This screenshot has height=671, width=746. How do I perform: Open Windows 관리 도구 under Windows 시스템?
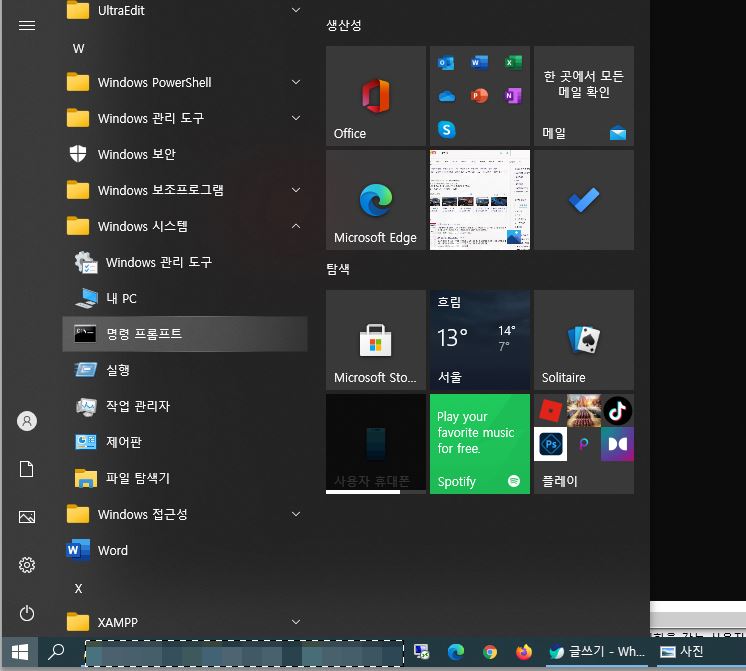coord(185,262)
